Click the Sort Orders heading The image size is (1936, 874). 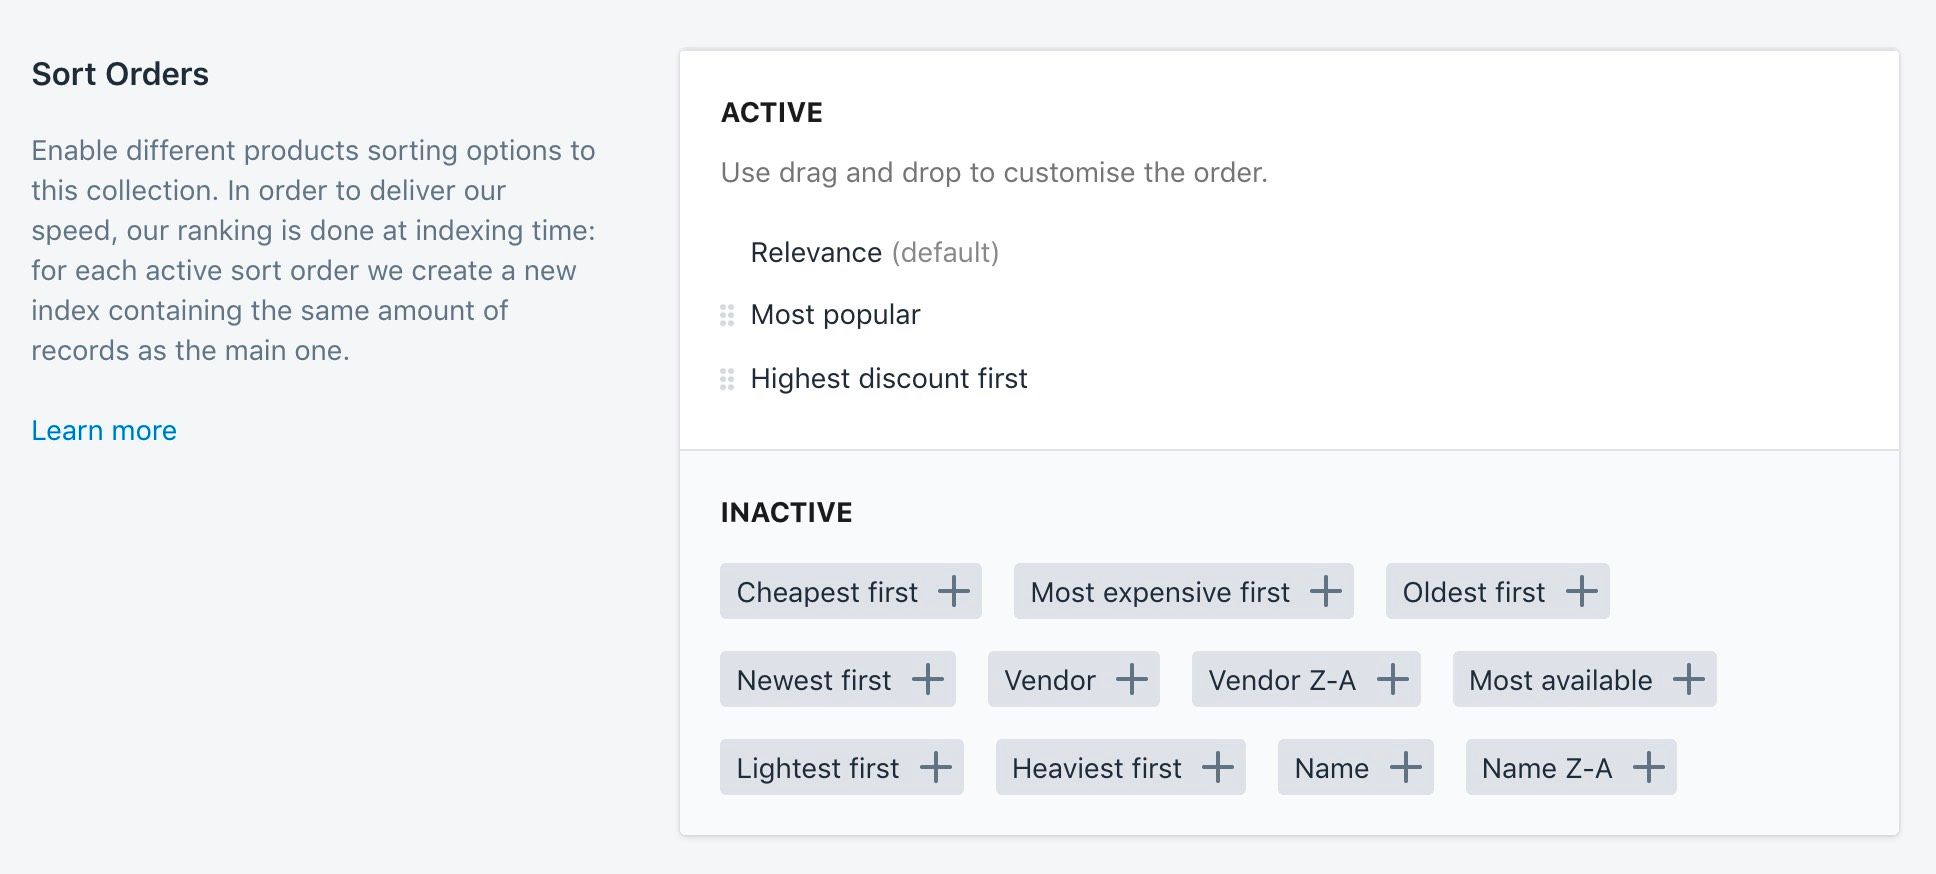click(x=120, y=73)
